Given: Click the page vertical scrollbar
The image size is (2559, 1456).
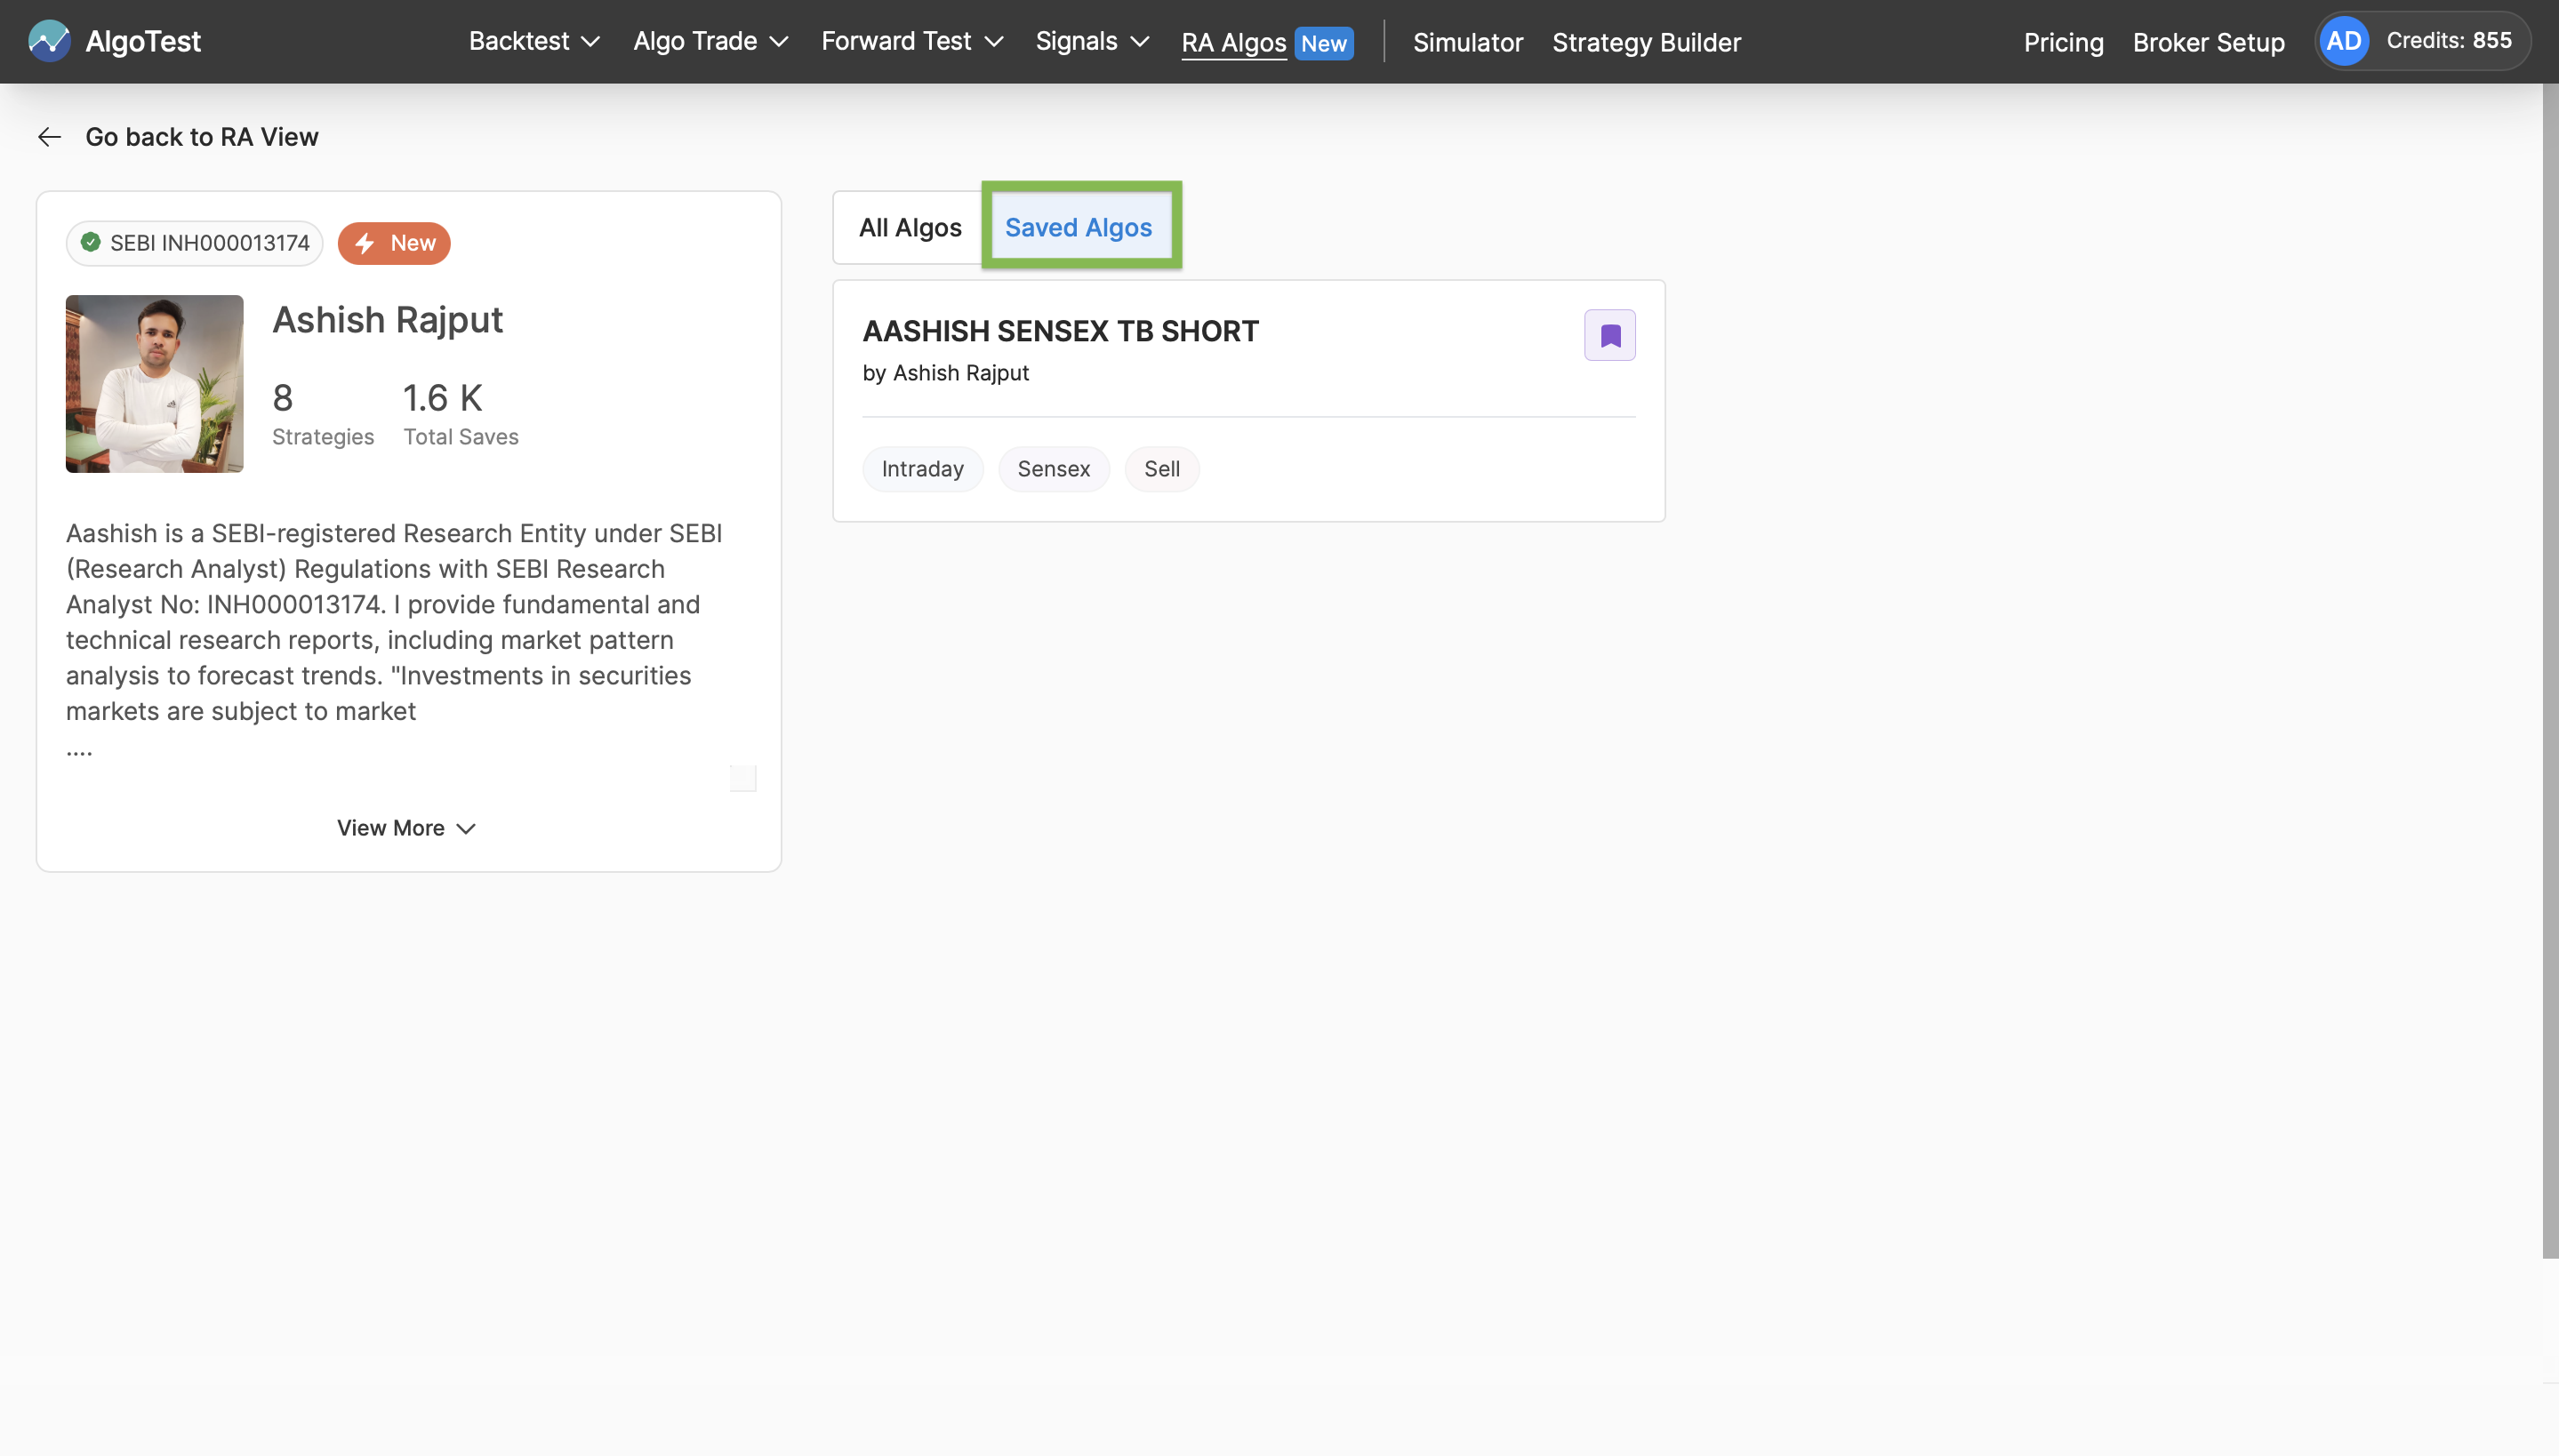Looking at the screenshot, I should 2550,670.
